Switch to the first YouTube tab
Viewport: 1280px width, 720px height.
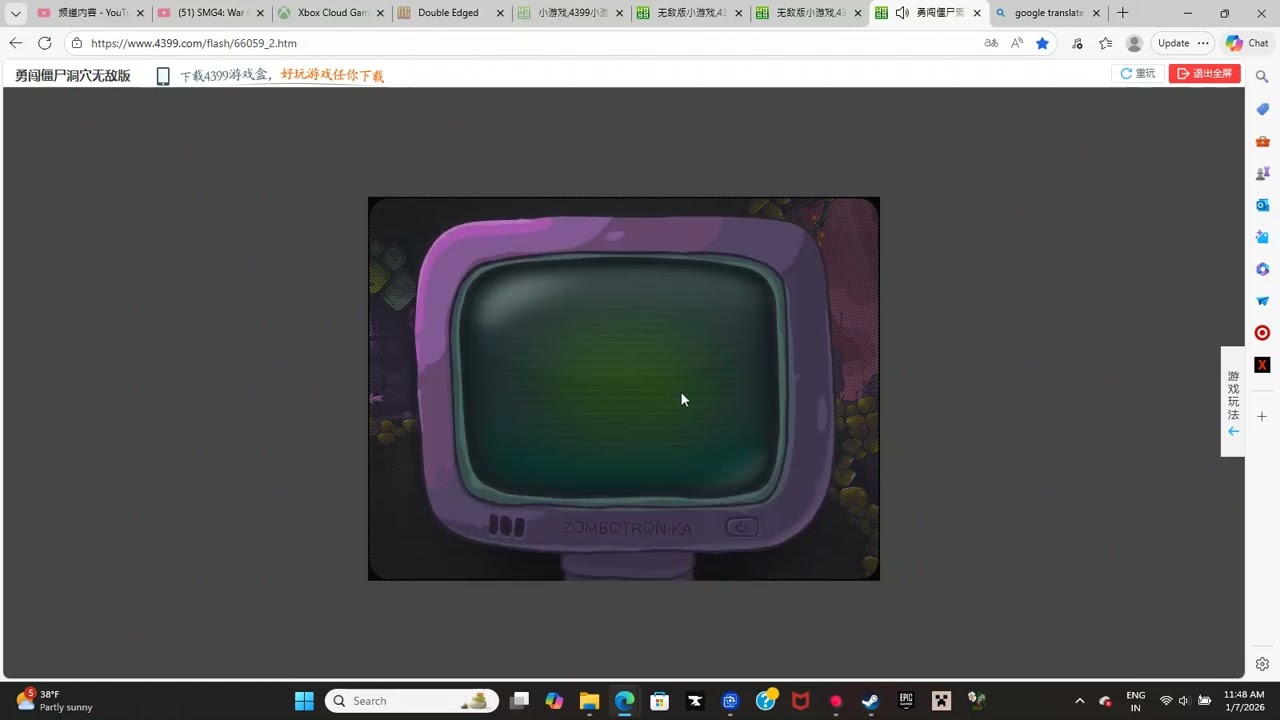90,13
